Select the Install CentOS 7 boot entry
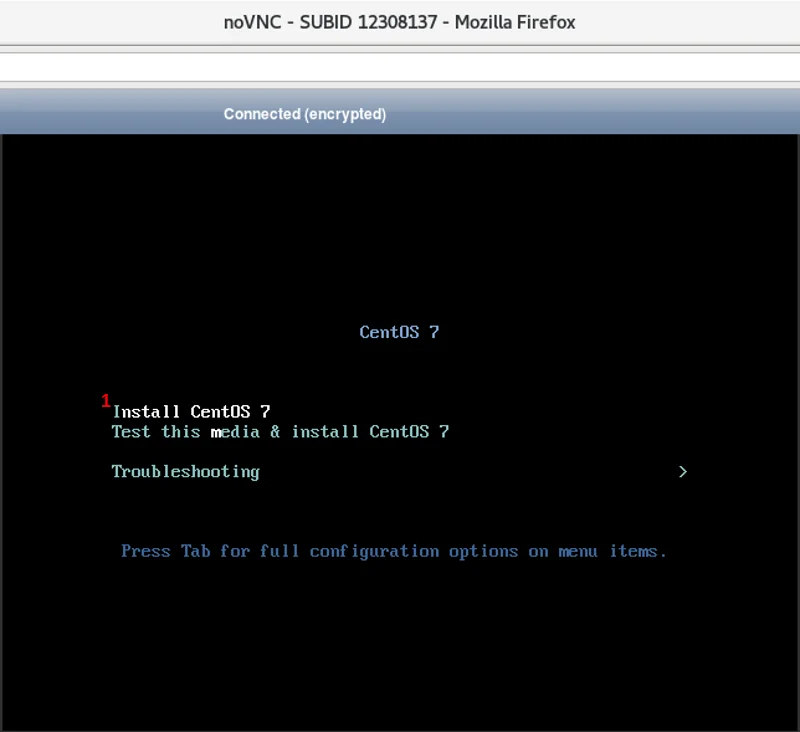800x732 pixels. pyautogui.click(x=191, y=412)
